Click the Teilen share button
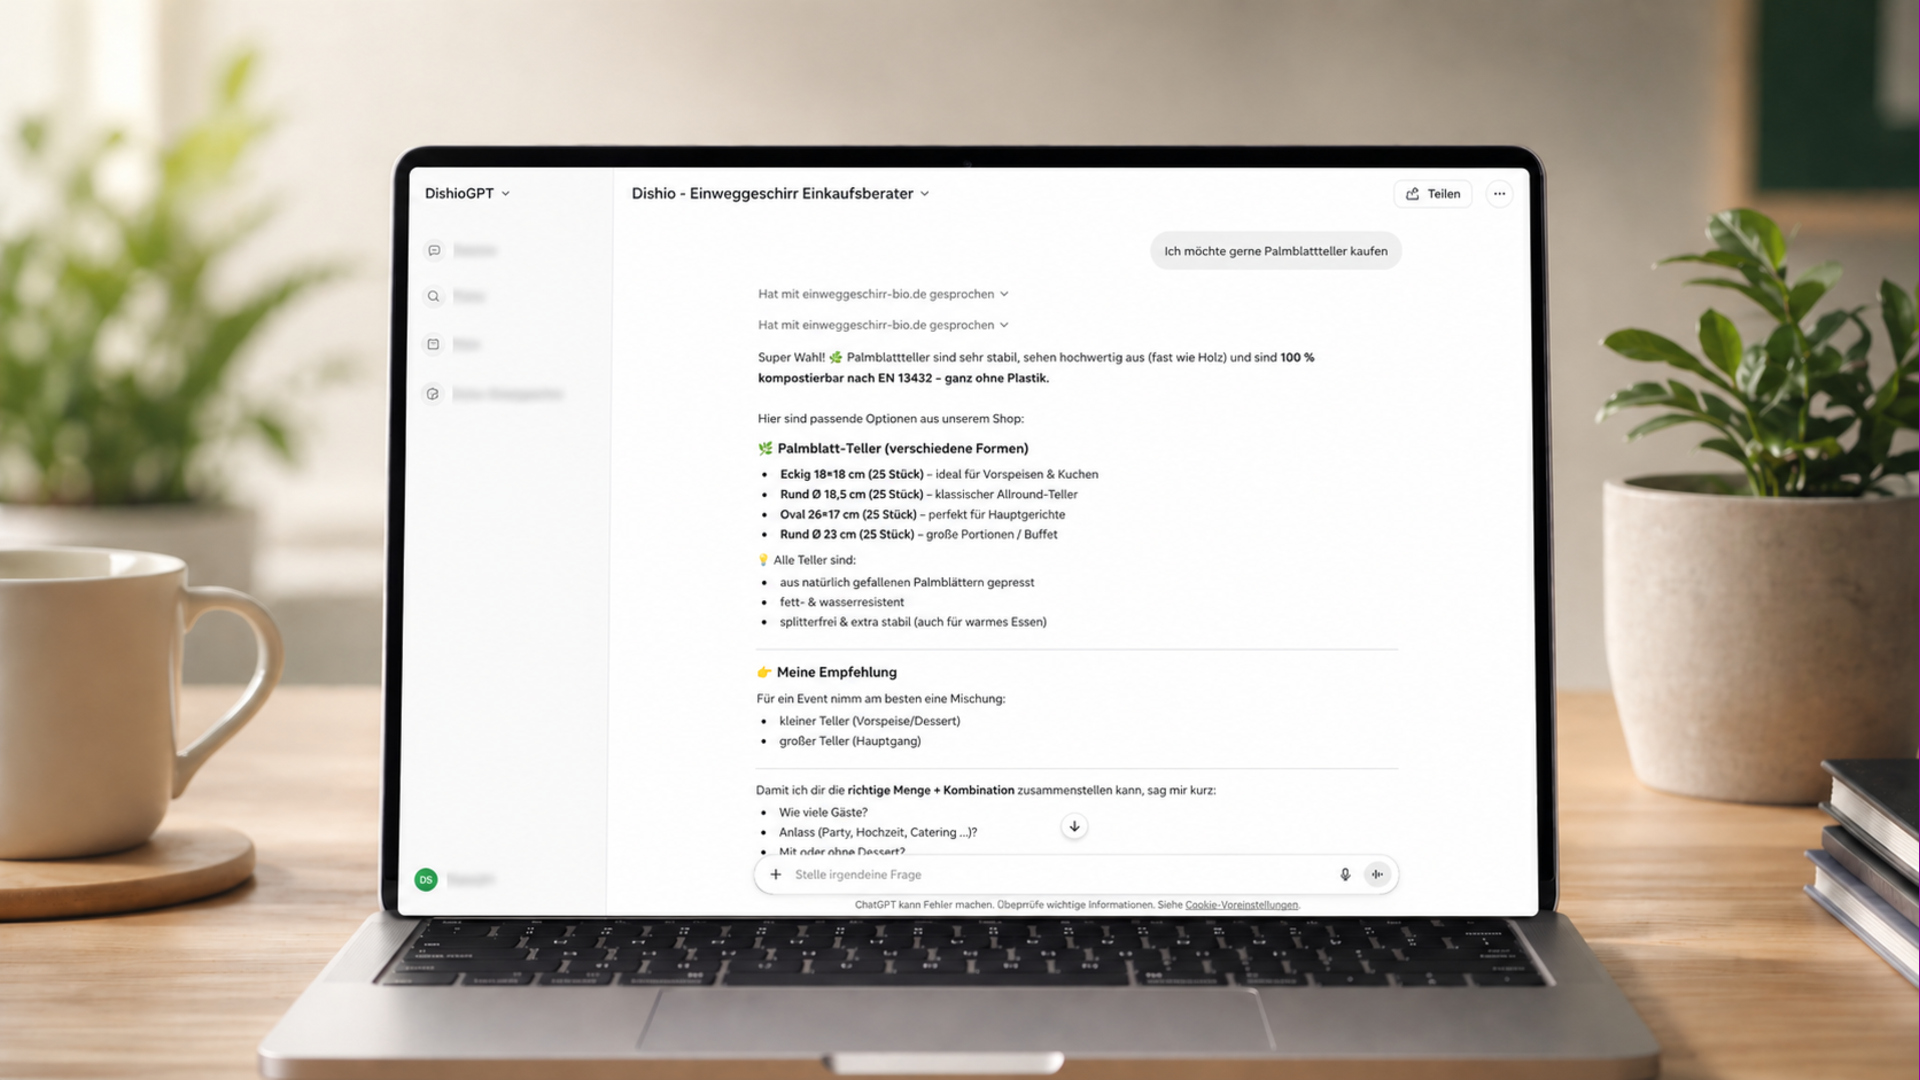 (x=1433, y=194)
